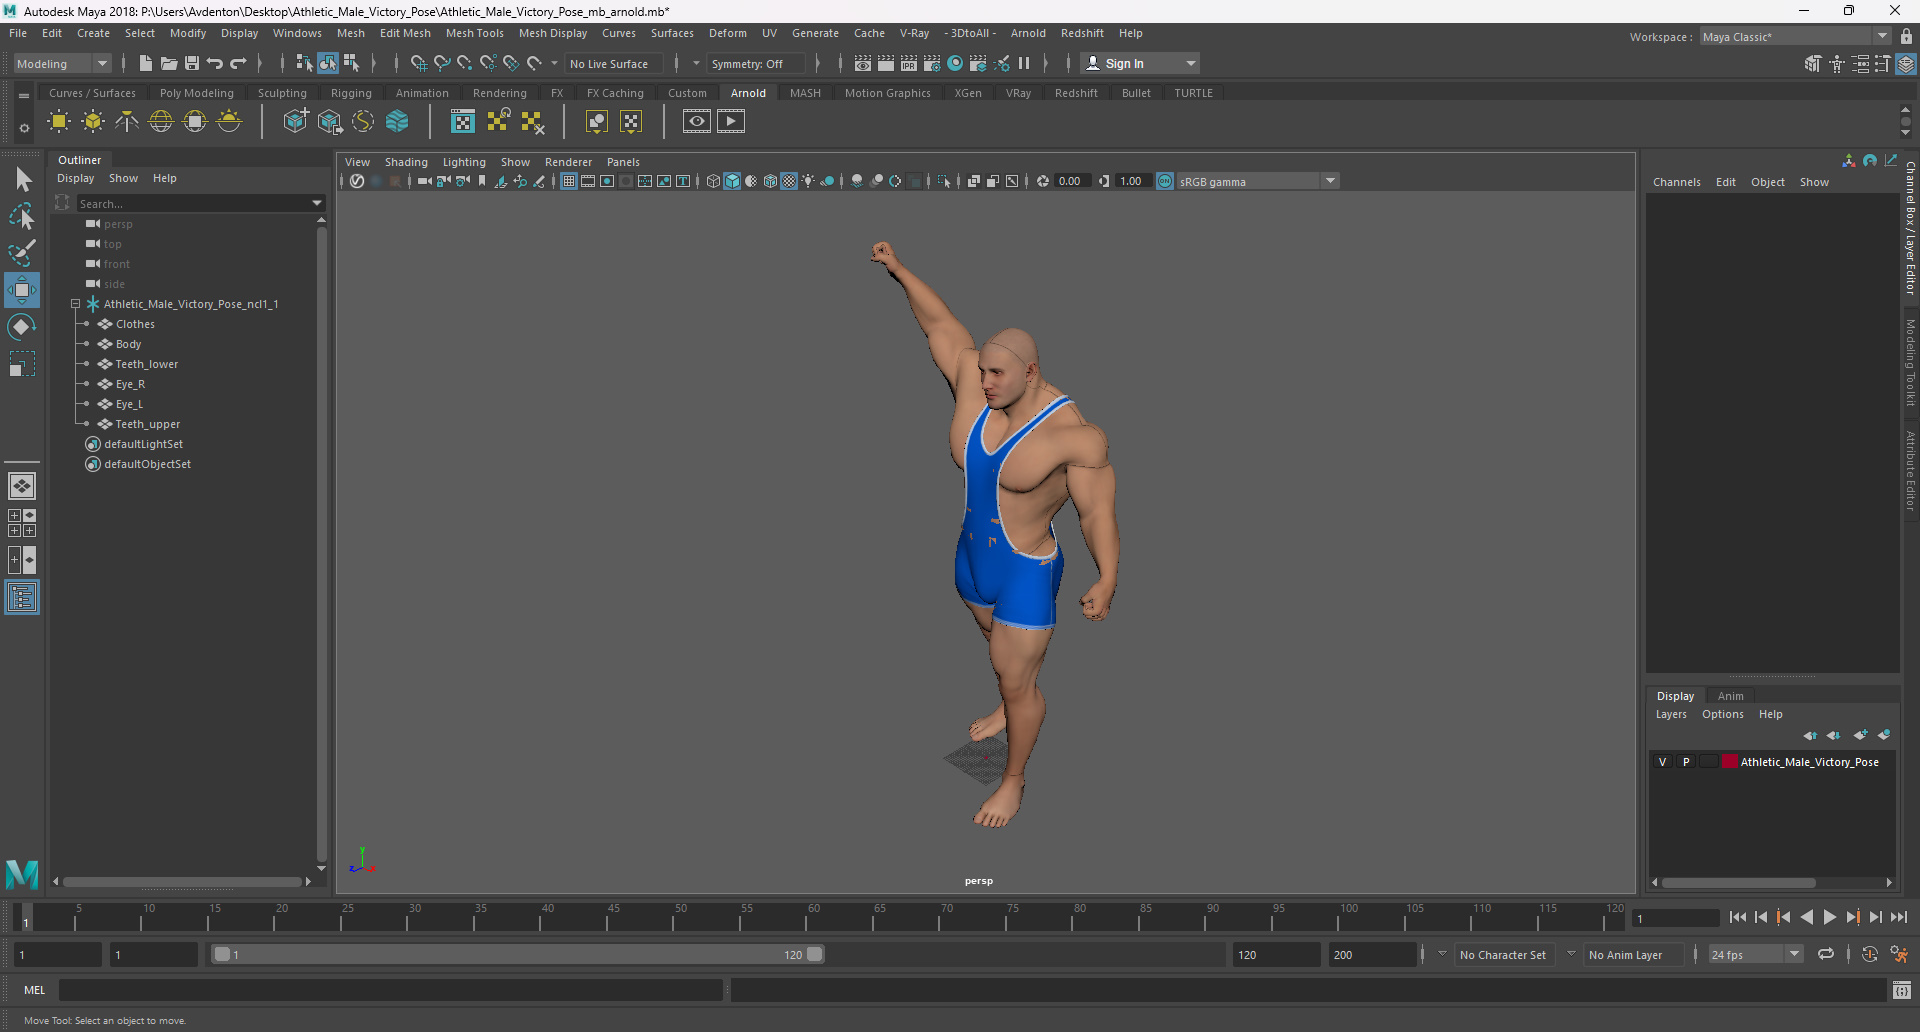Go to start of playback range
The width and height of the screenshot is (1920, 1032).
click(x=1738, y=917)
